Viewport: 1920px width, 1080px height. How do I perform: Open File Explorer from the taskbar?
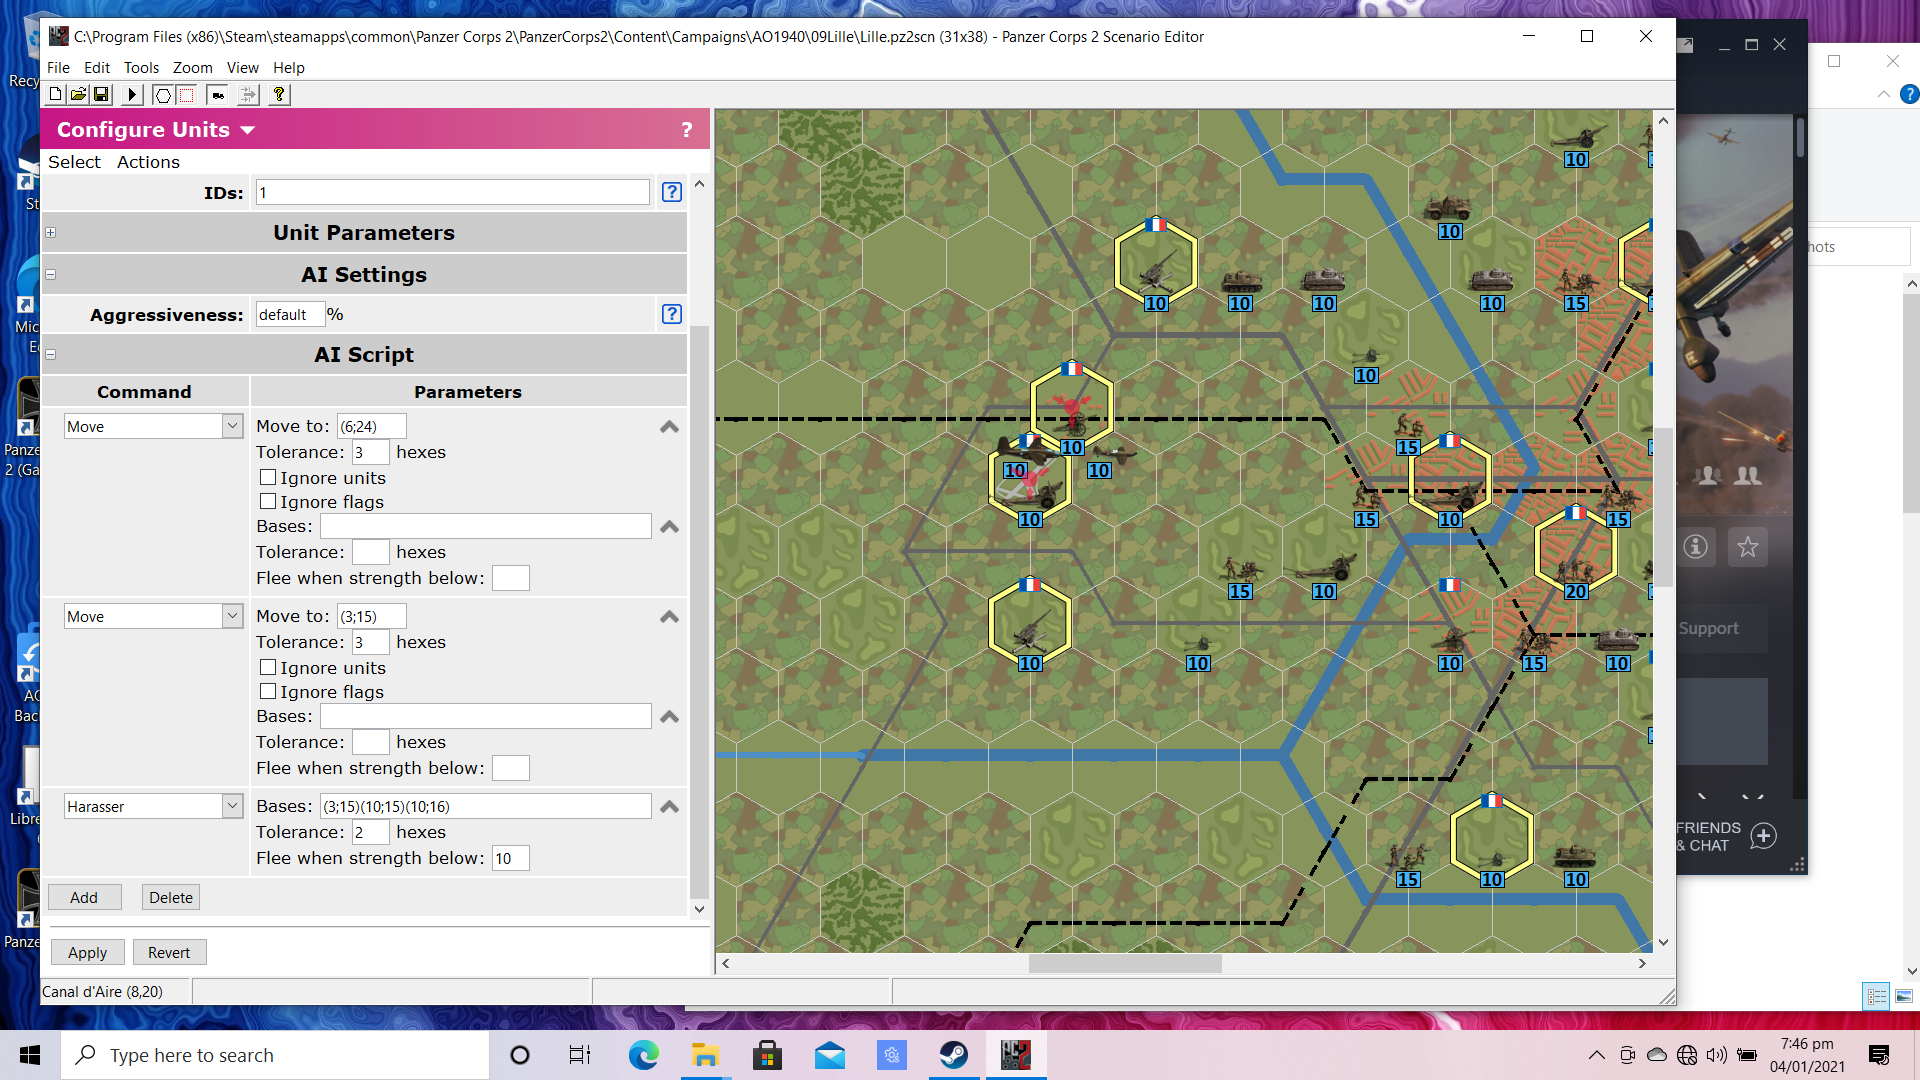click(x=706, y=1055)
